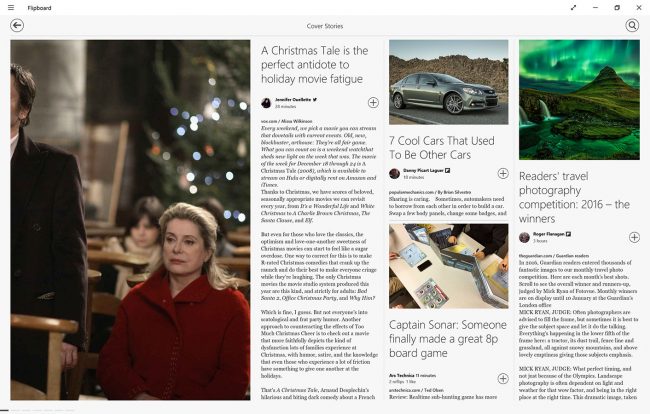Image resolution: width=650 pixels, height=414 pixels.
Task: Open headline '7 Cool Cars That Used To Be Other Cars'
Action: pos(441,148)
